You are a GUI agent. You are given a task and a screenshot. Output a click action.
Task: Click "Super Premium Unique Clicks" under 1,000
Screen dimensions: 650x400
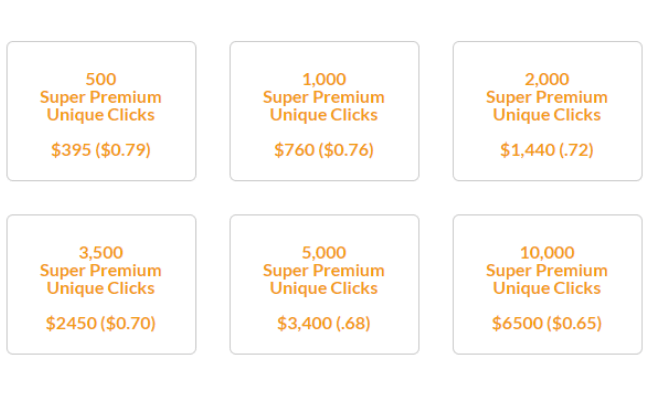pos(324,106)
